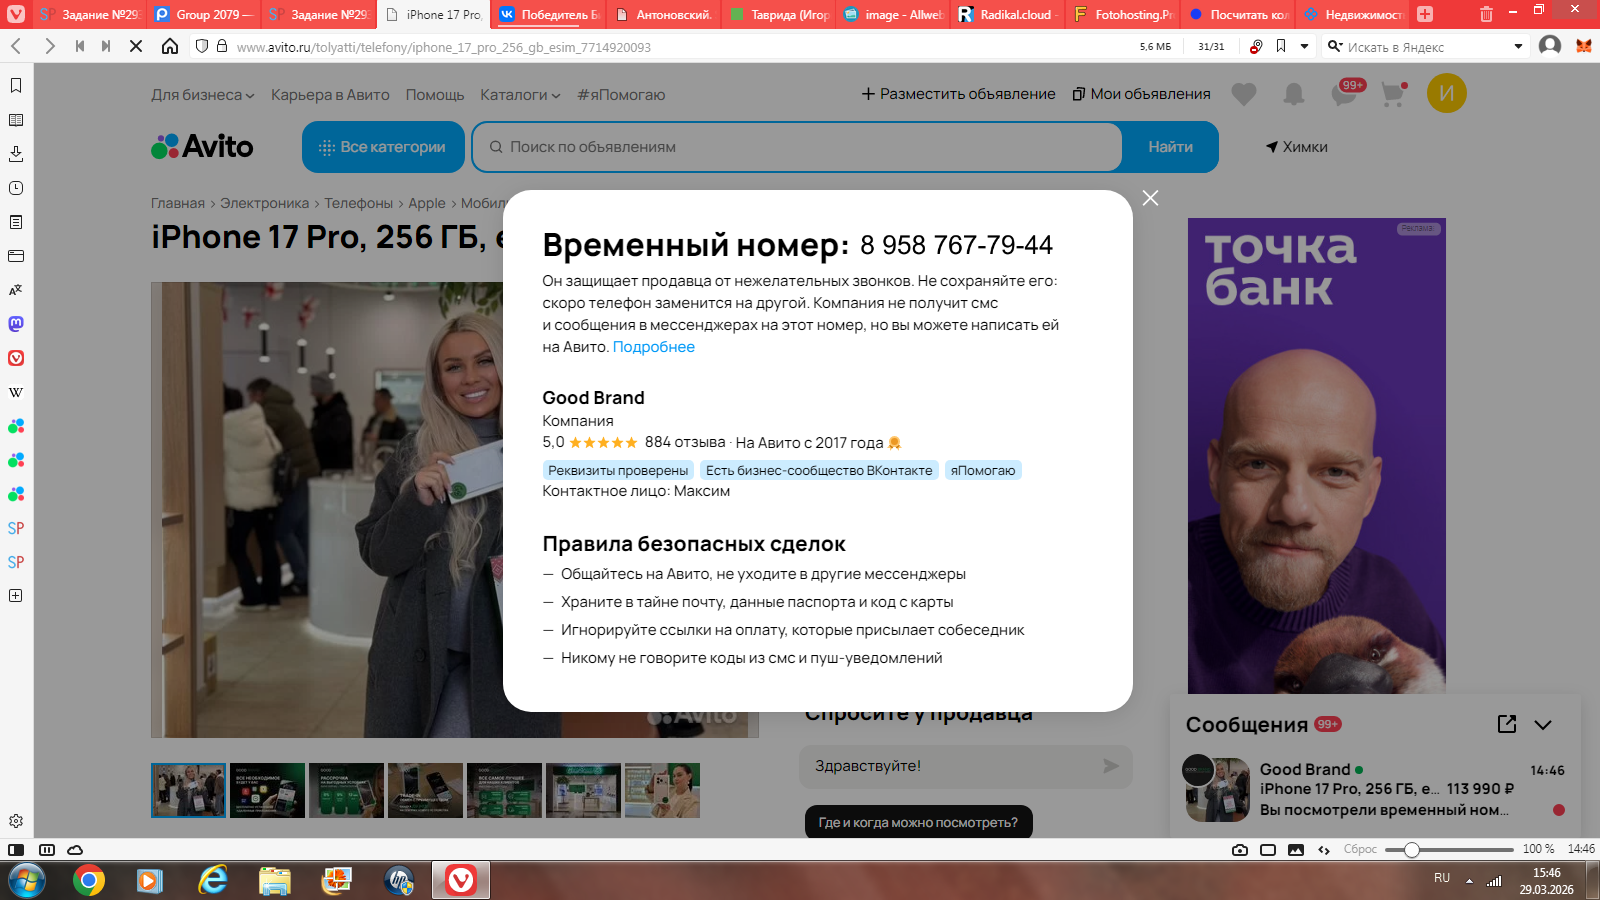Open closed tabs trash icon
The image size is (1600, 900).
[1486, 14]
